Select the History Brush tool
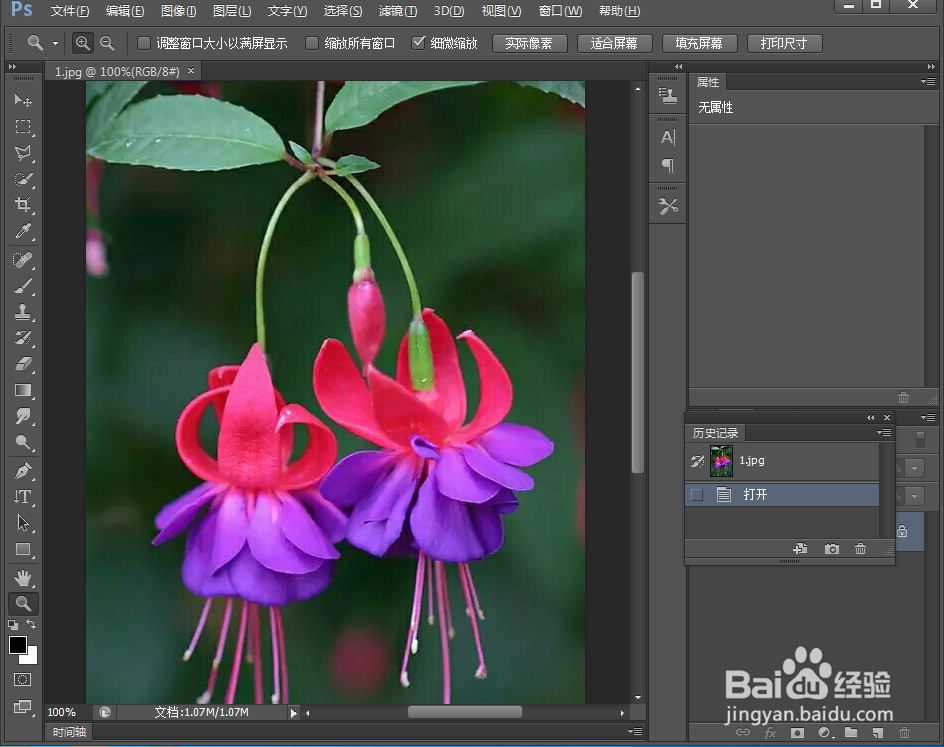Viewport: 944px width, 747px height. coord(23,338)
